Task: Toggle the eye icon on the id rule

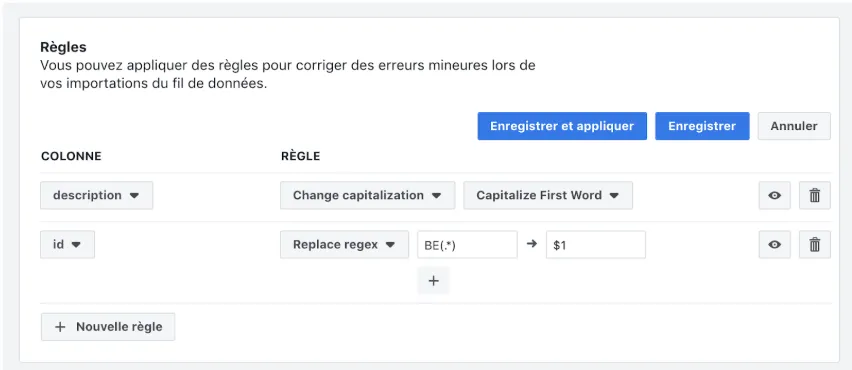Action: tap(774, 244)
